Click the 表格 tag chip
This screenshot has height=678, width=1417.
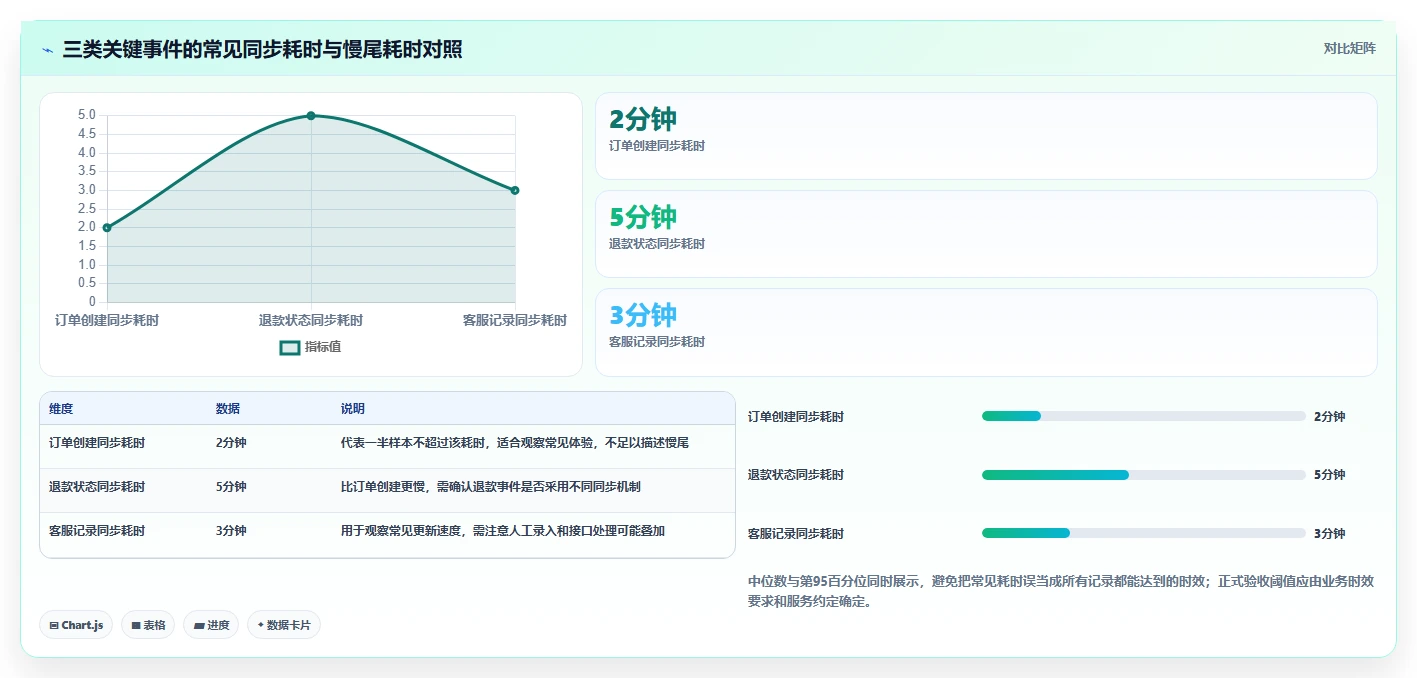click(x=148, y=625)
